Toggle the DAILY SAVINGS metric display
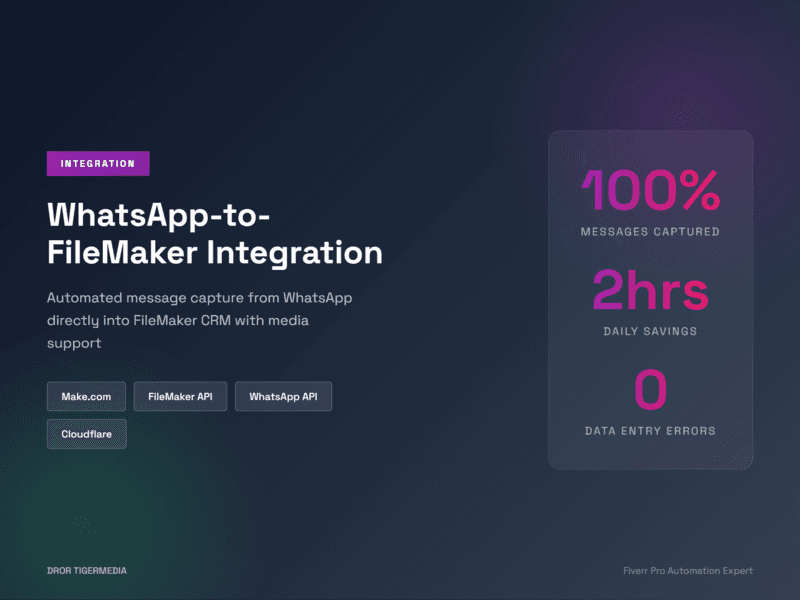800x600 pixels. [650, 331]
